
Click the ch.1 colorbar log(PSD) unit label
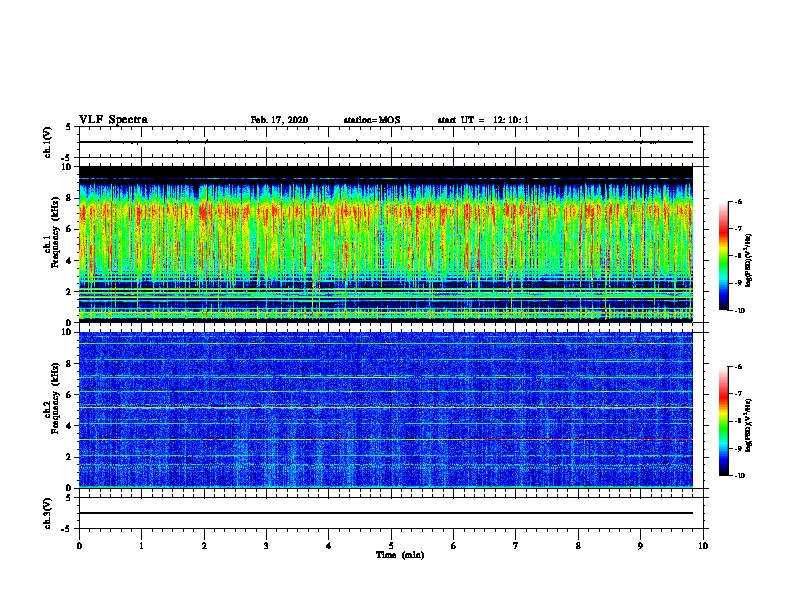tap(748, 261)
